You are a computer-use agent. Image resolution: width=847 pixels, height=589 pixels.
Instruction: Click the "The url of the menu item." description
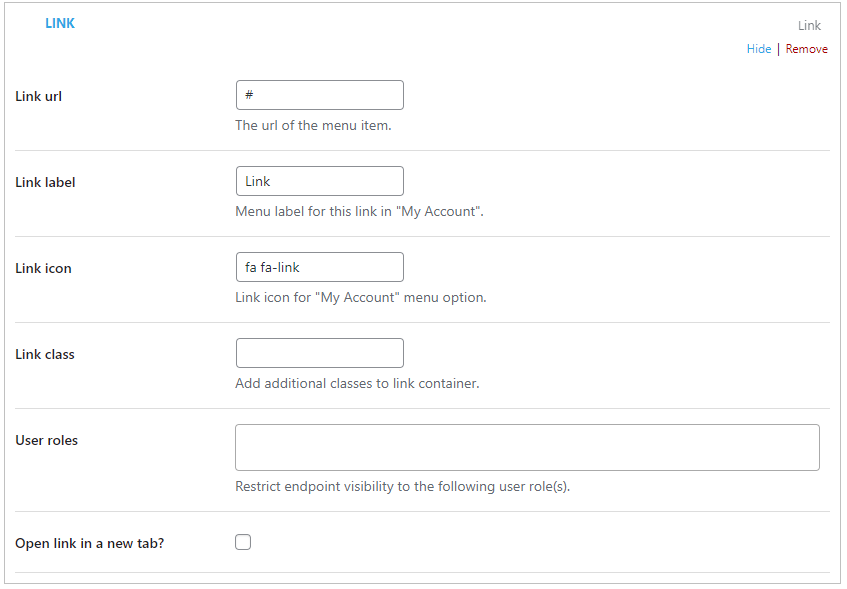pyautogui.click(x=313, y=125)
